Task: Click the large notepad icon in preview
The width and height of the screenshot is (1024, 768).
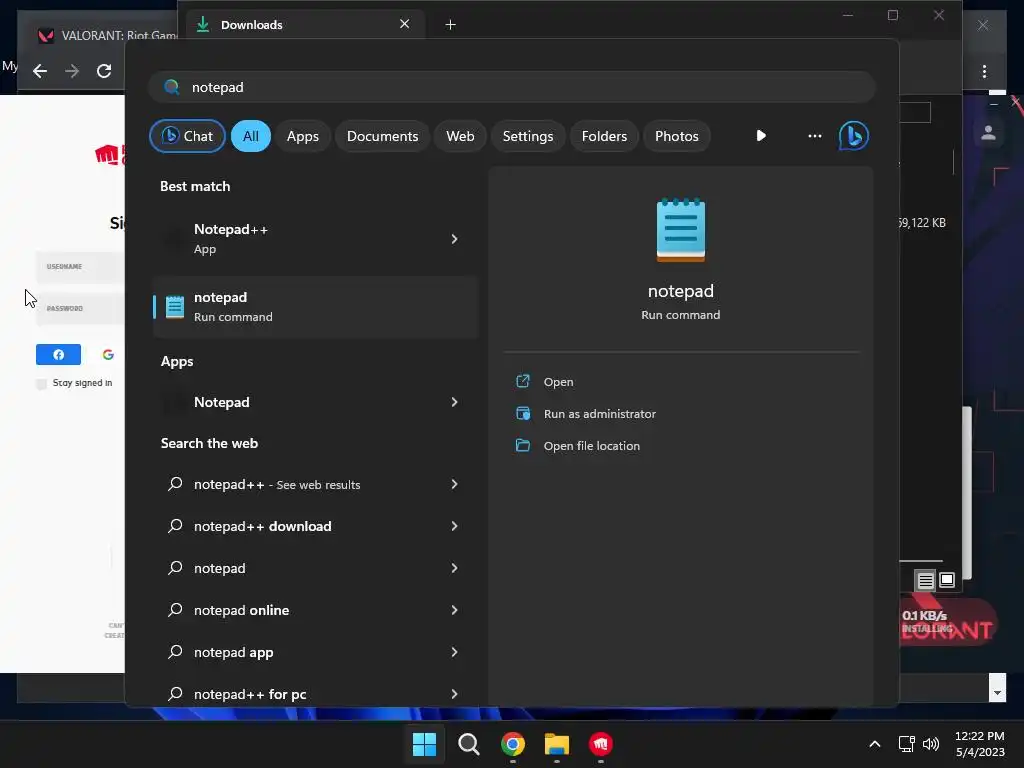Action: coord(680,230)
